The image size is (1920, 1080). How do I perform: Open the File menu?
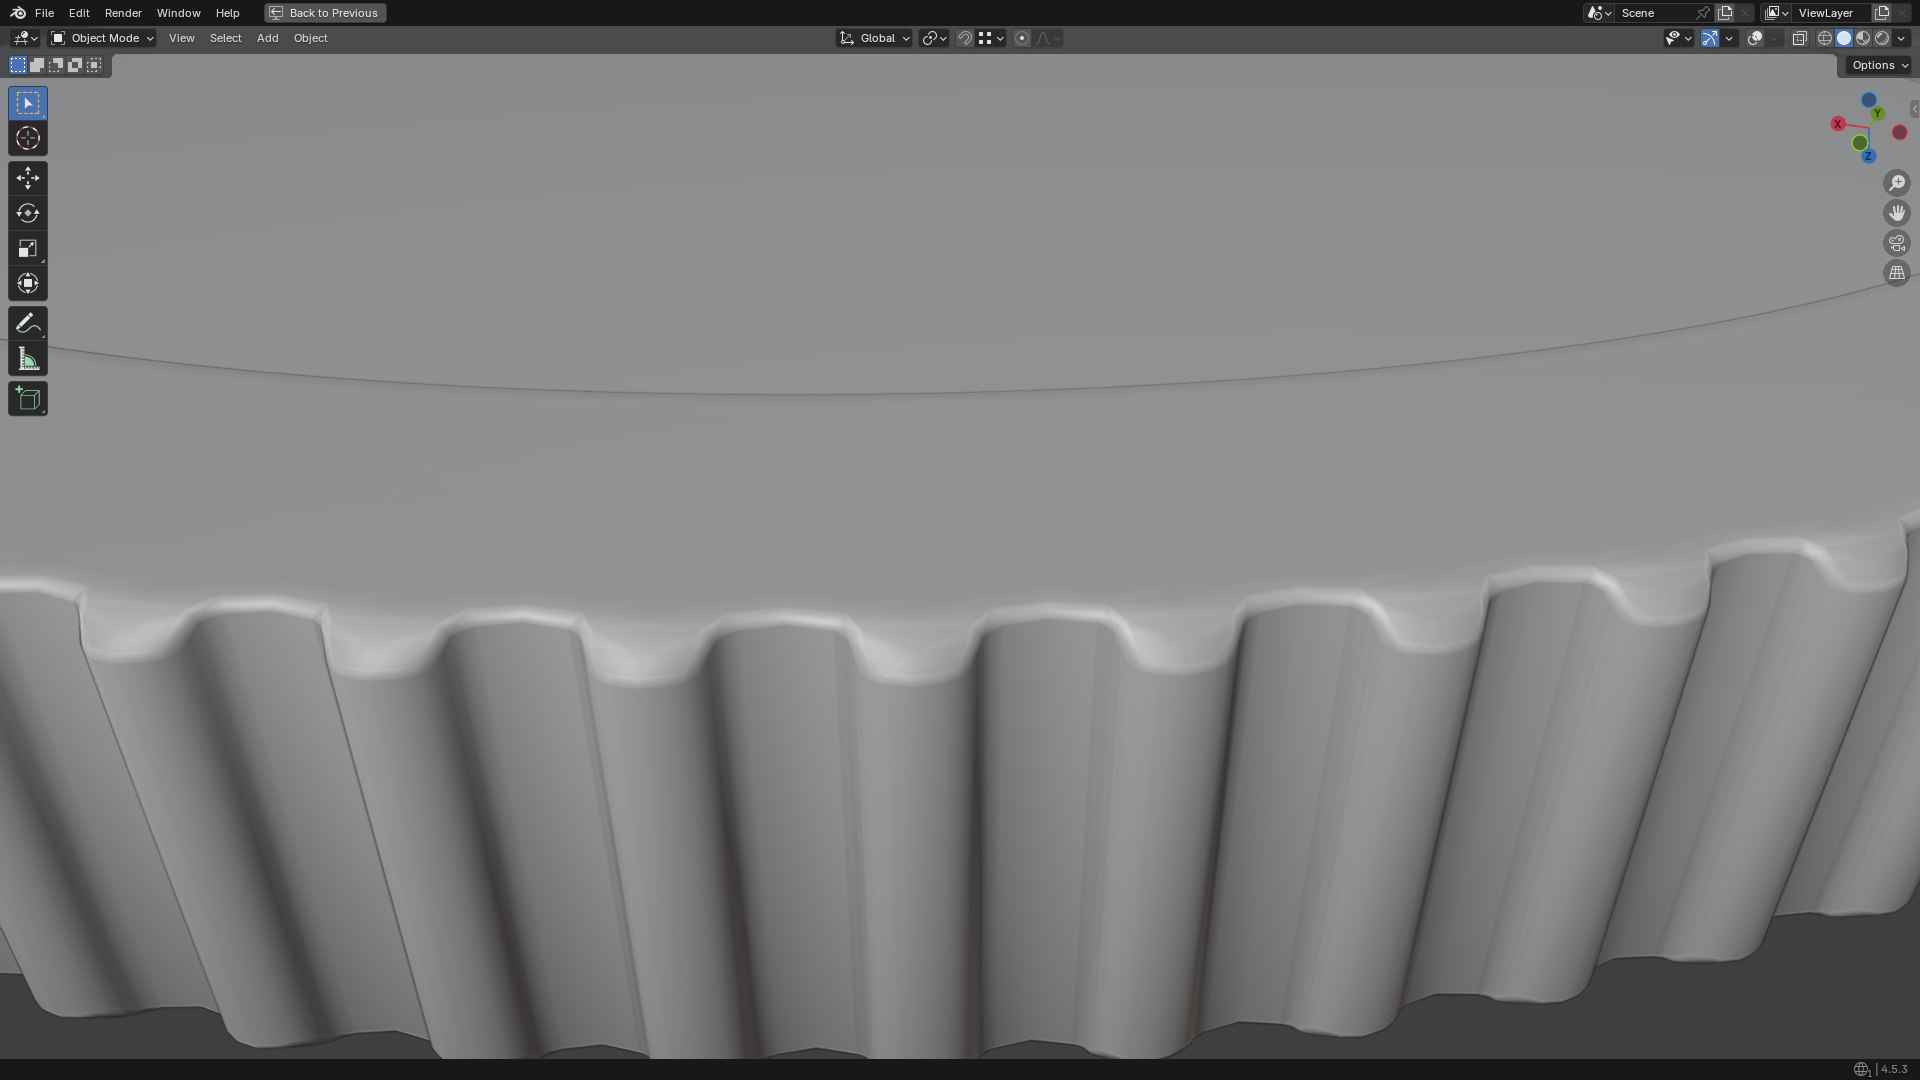click(44, 13)
